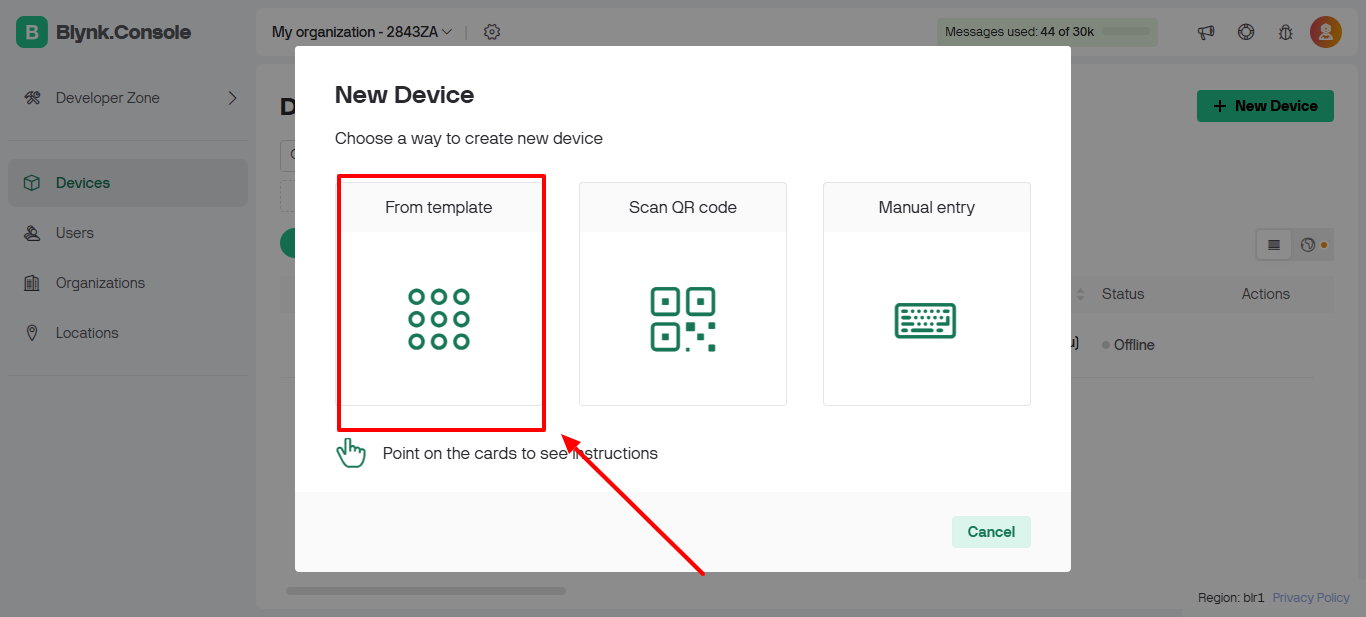Image resolution: width=1366 pixels, height=617 pixels.
Task: Click the Actions column header
Action: (1266, 294)
